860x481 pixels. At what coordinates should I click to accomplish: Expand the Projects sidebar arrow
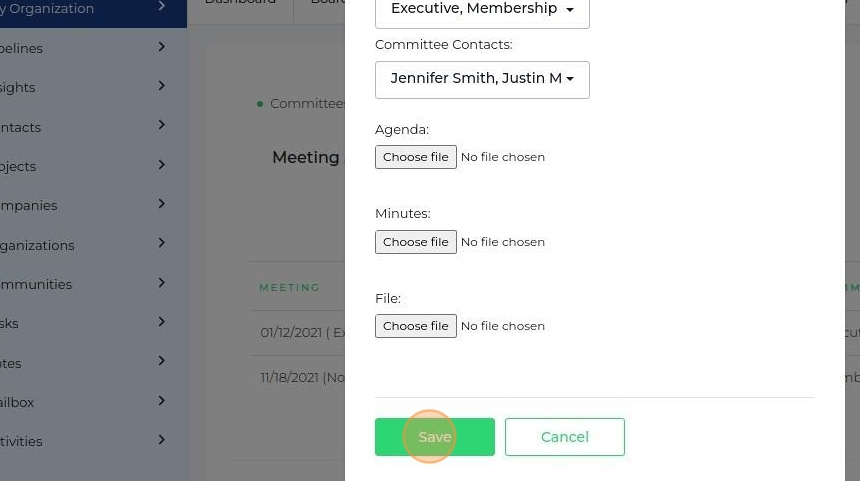pyautogui.click(x=162, y=165)
